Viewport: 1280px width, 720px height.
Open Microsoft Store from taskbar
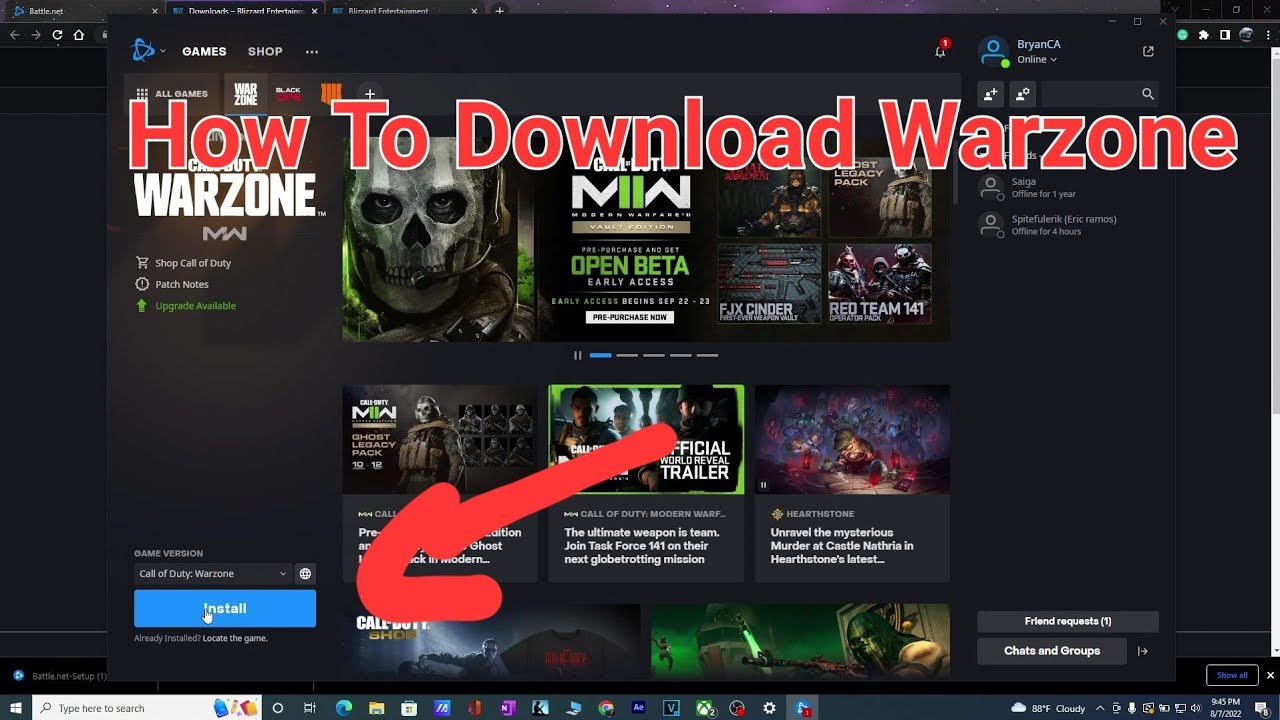pyautogui.click(x=409, y=708)
